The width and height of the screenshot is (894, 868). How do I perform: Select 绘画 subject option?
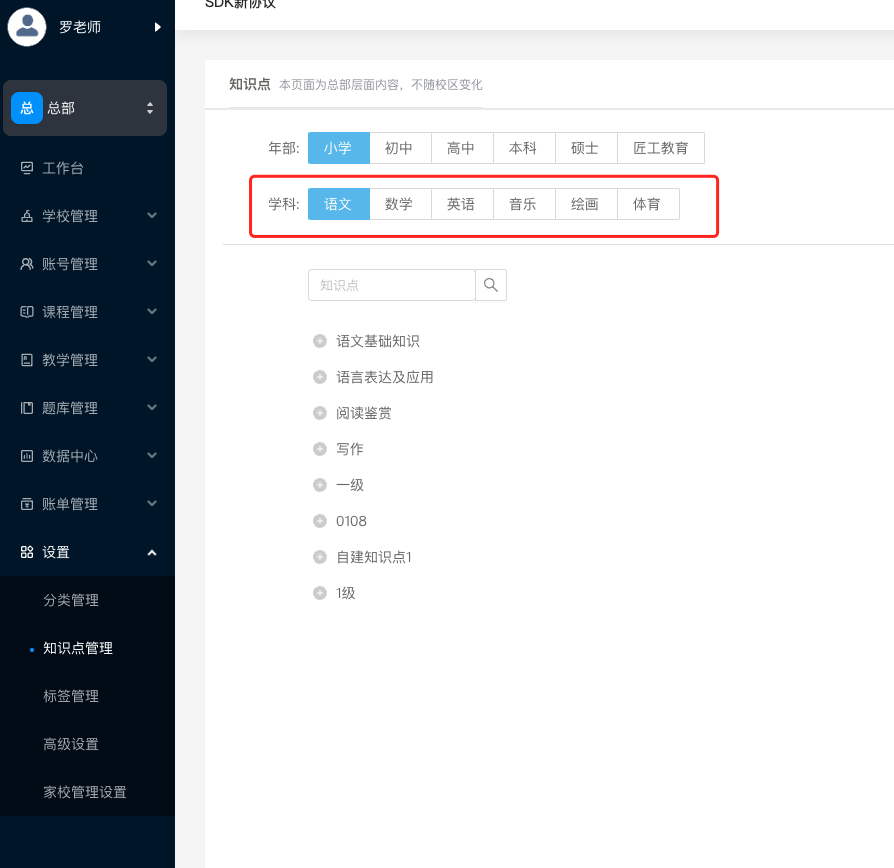[x=586, y=204]
